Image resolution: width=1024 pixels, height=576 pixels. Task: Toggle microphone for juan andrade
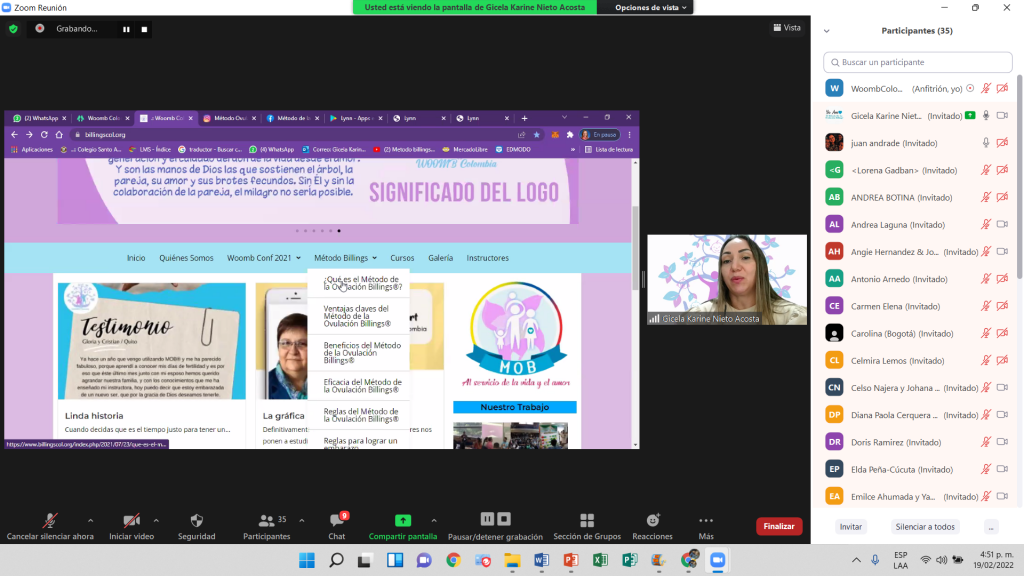[986, 143]
